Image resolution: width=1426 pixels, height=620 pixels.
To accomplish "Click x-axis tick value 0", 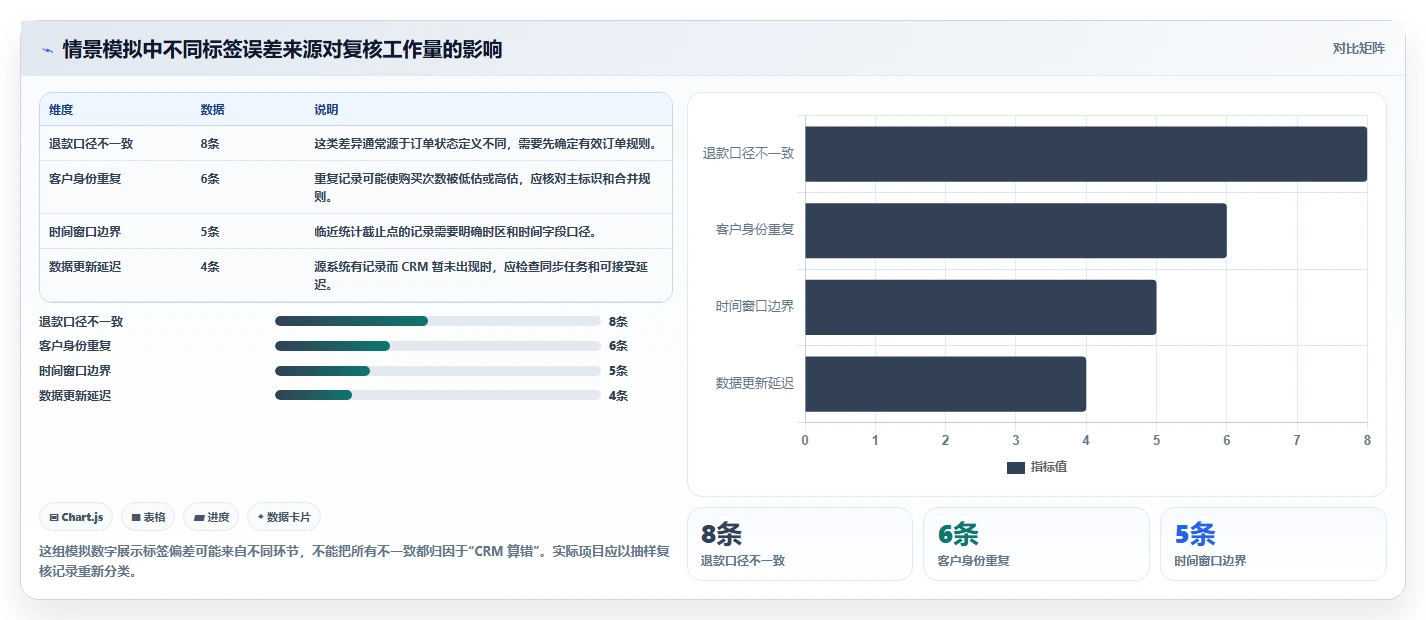I will tap(805, 440).
